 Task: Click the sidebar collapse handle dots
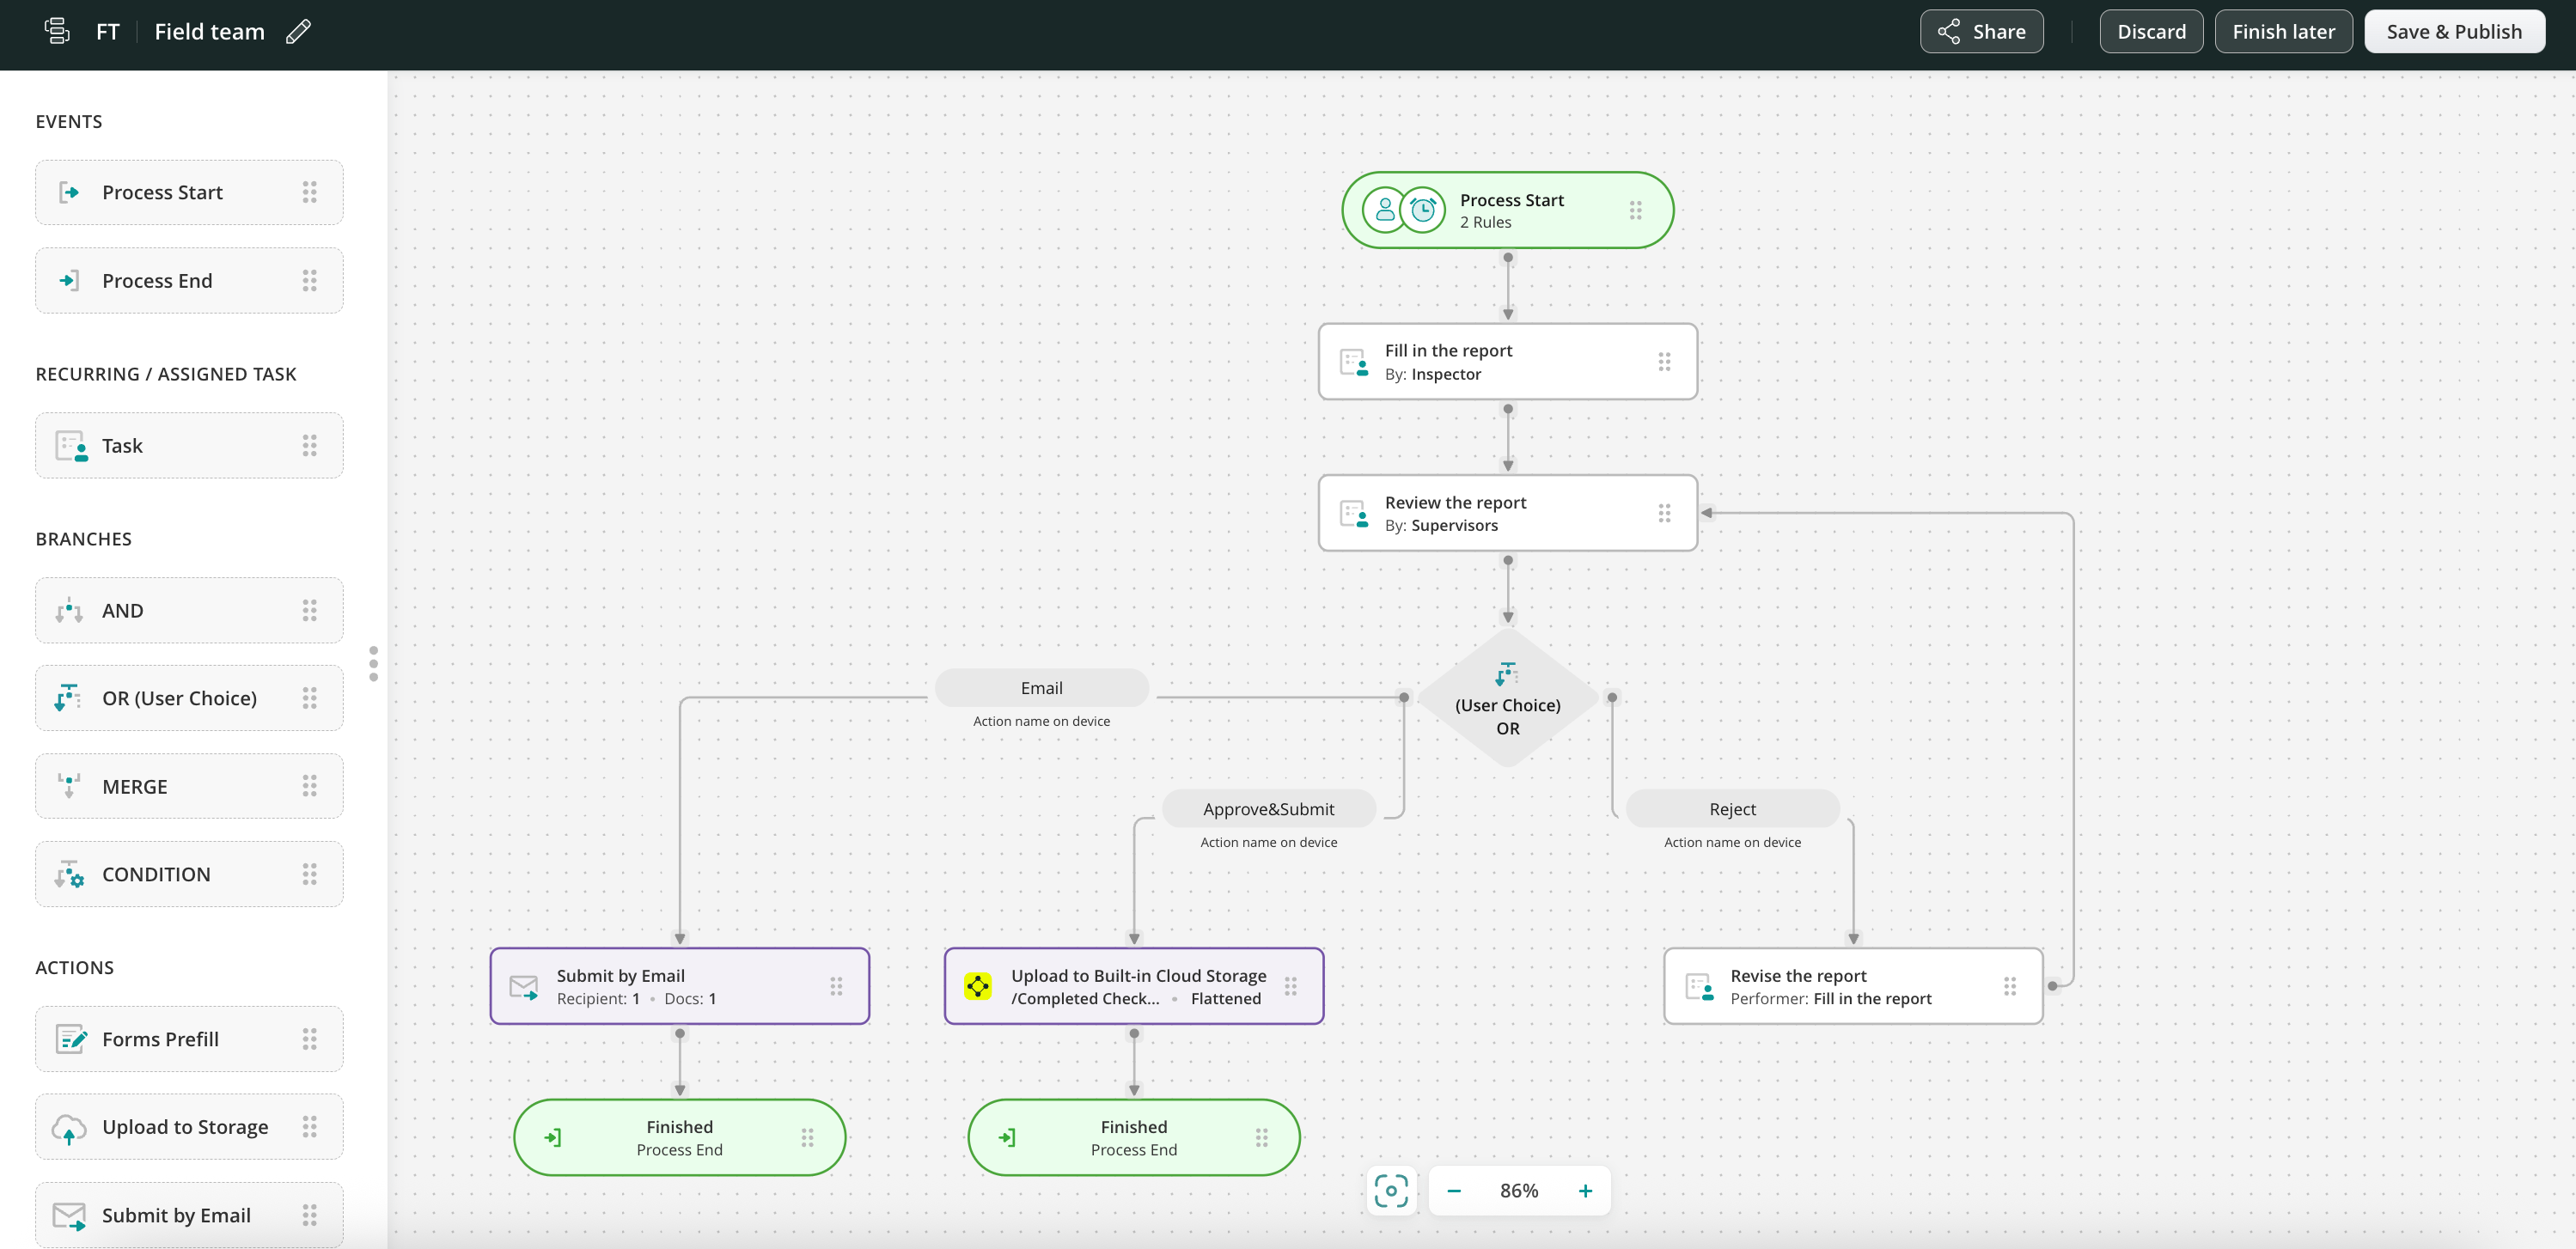[x=373, y=663]
